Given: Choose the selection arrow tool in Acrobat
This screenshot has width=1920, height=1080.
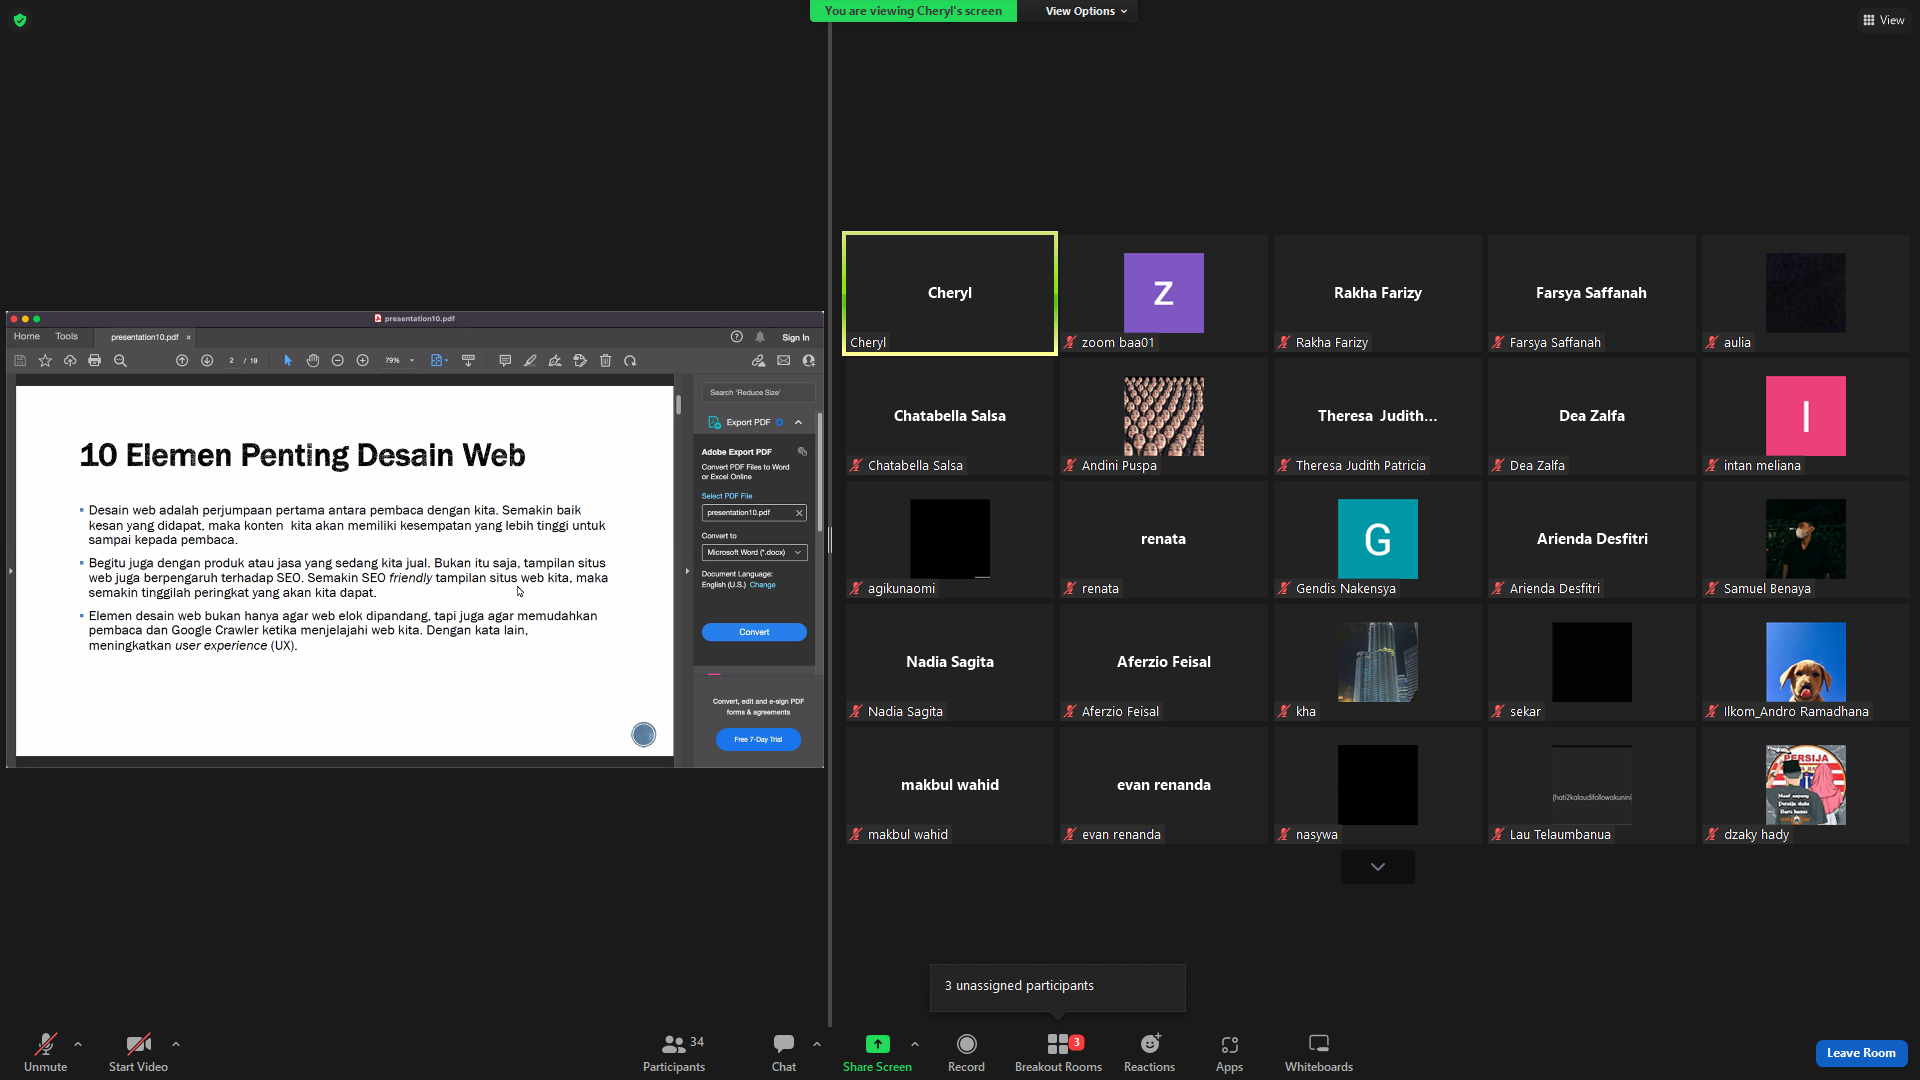Looking at the screenshot, I should click(288, 361).
